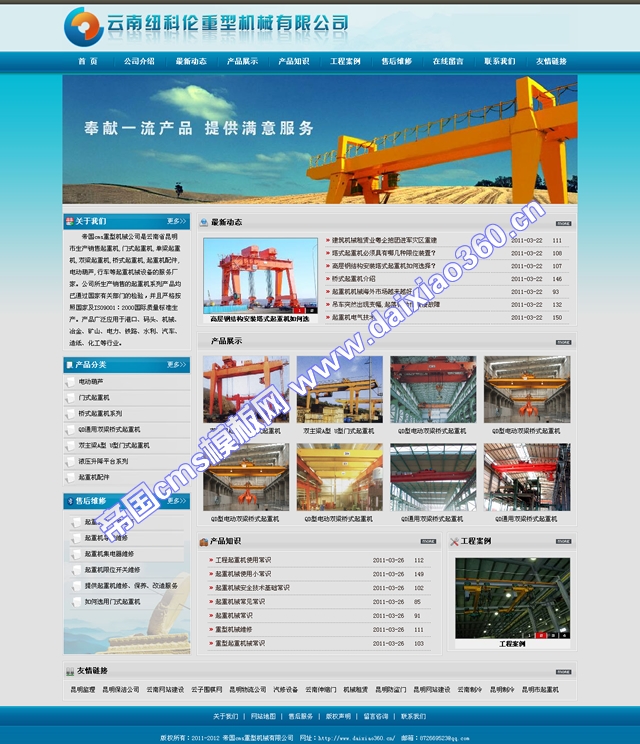Click the MORE icon in 友情链接 header
The image size is (640, 744).
click(563, 671)
